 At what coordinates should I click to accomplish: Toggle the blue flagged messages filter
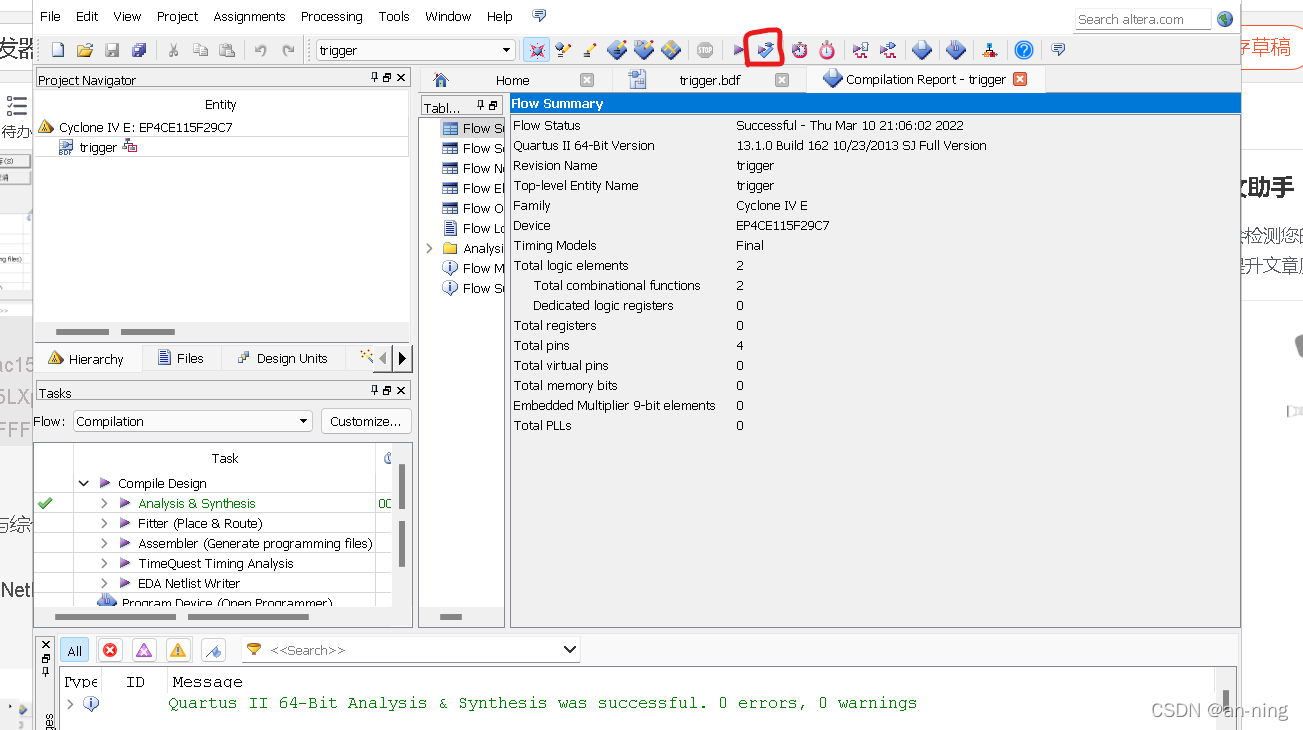pos(213,650)
